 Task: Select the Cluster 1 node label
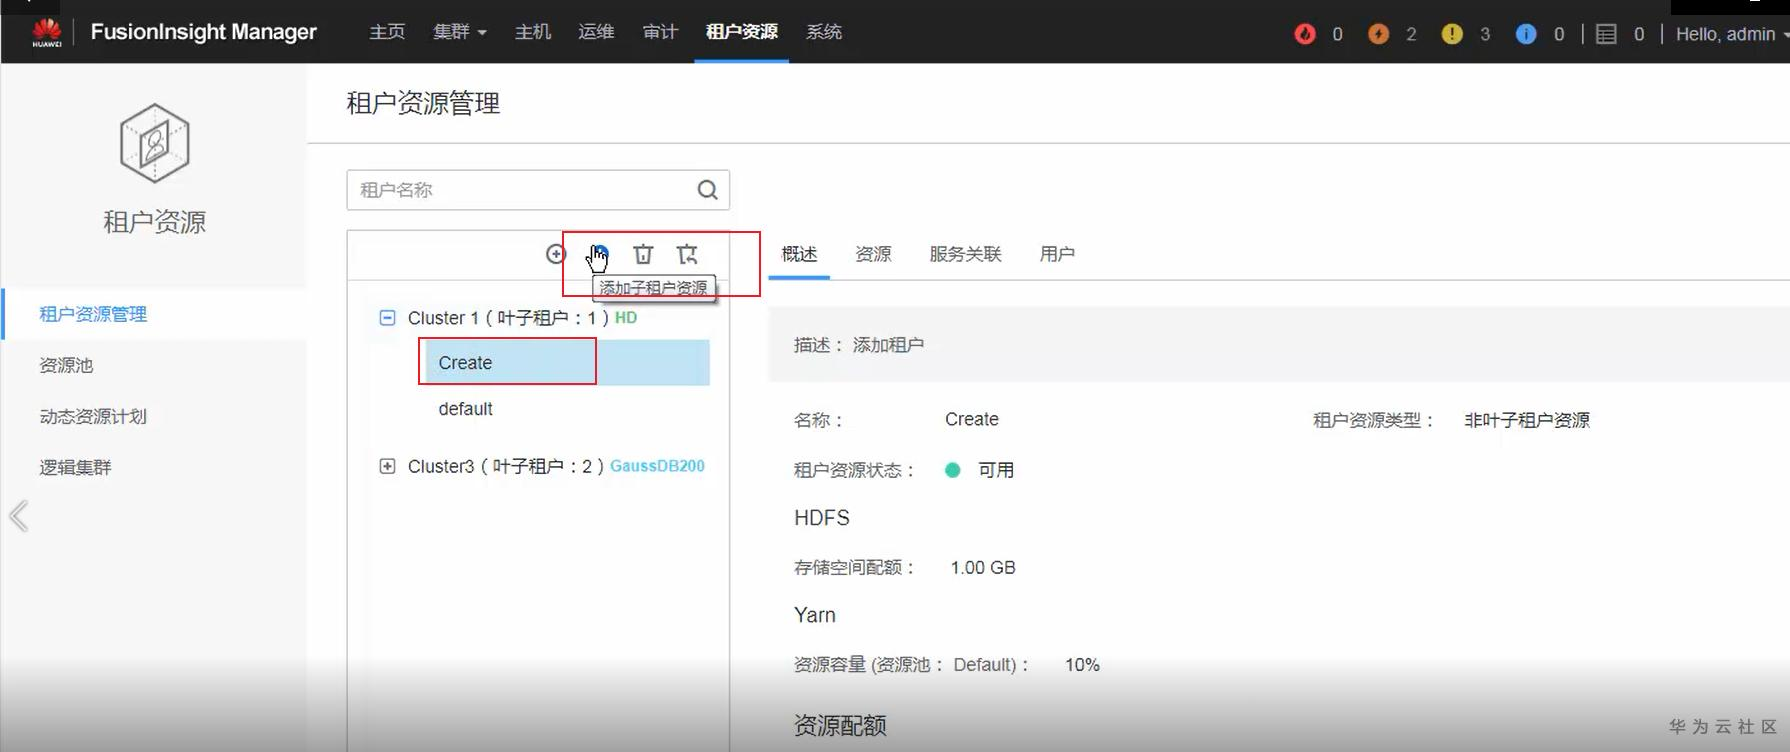pos(508,318)
